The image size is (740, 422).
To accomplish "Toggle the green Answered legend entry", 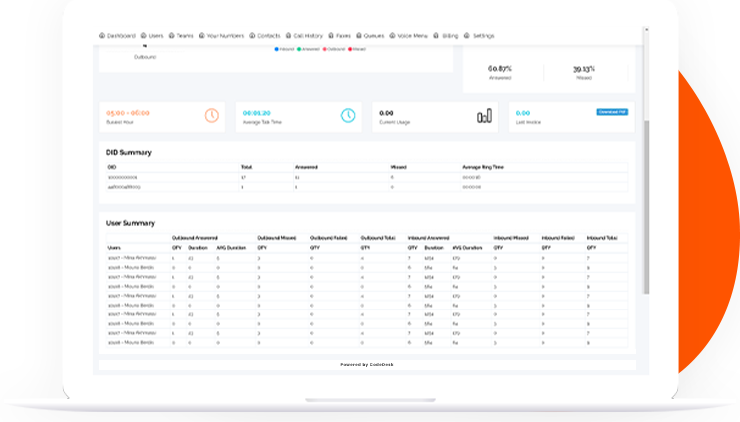I will tap(308, 49).
